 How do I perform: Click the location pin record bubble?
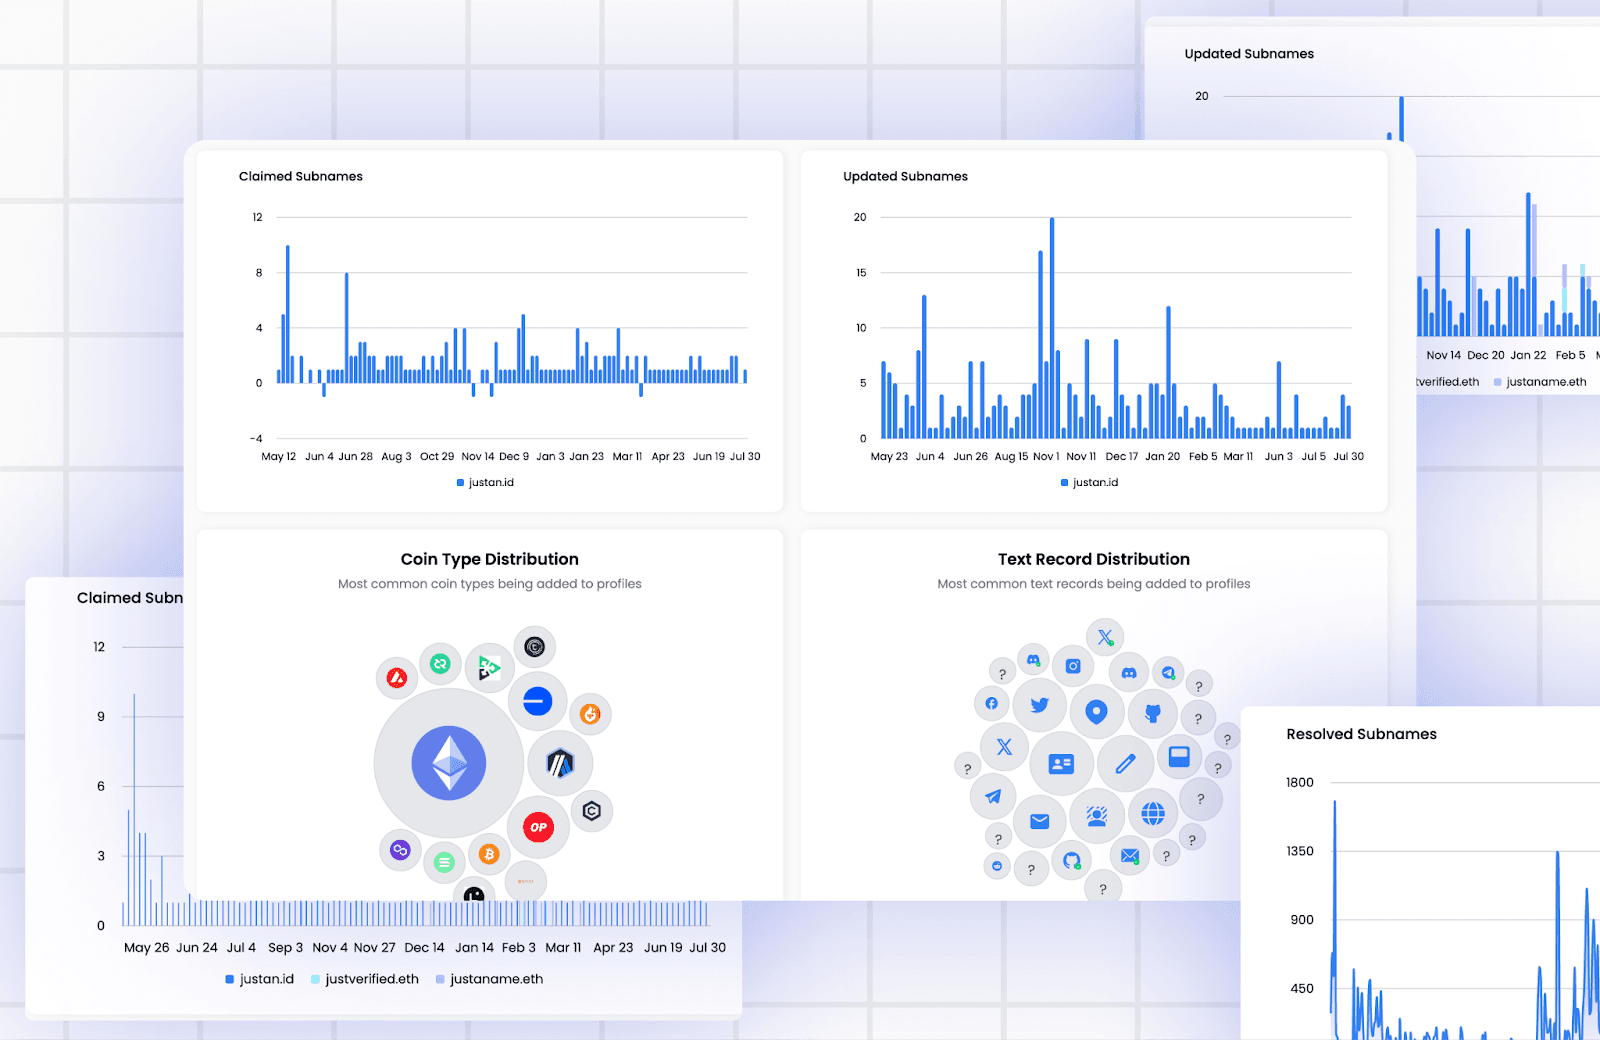tap(1096, 712)
